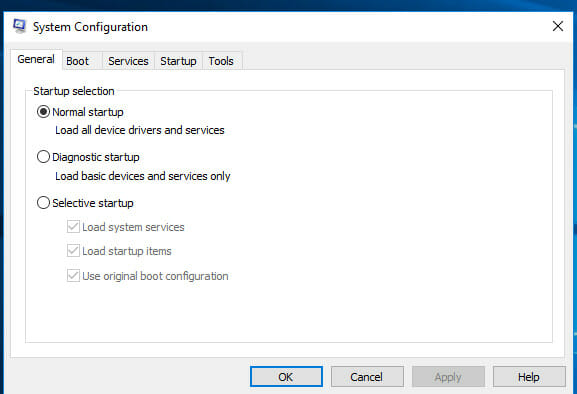This screenshot has height=394, width=577.
Task: Select the Selective startup option
Action: tap(43, 202)
